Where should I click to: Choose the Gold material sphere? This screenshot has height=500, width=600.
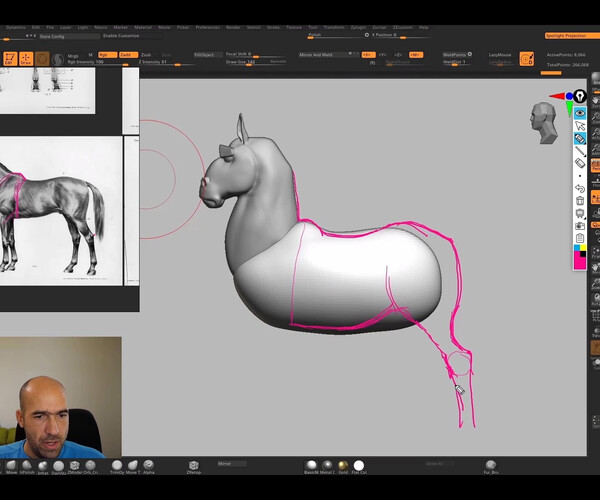(x=343, y=465)
